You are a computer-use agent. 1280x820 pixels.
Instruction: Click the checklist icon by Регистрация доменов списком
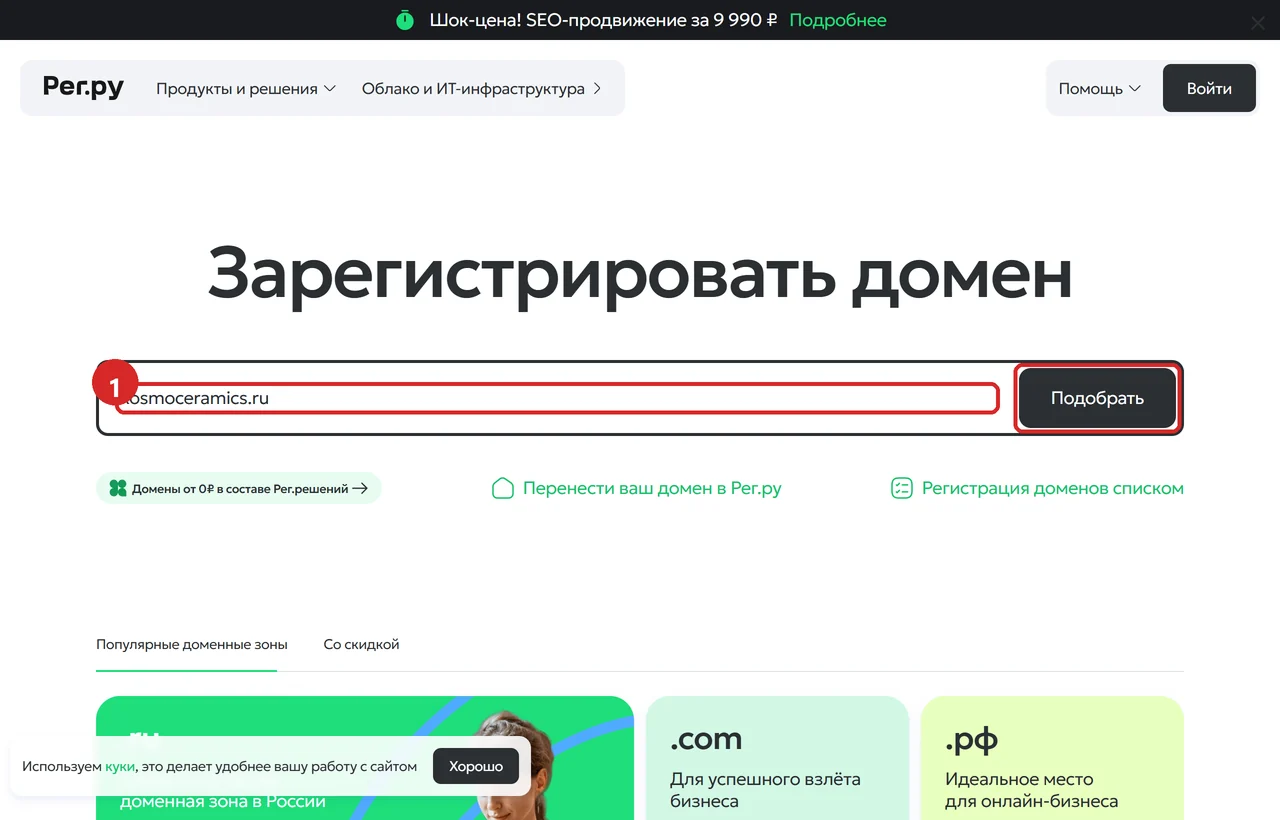(902, 488)
